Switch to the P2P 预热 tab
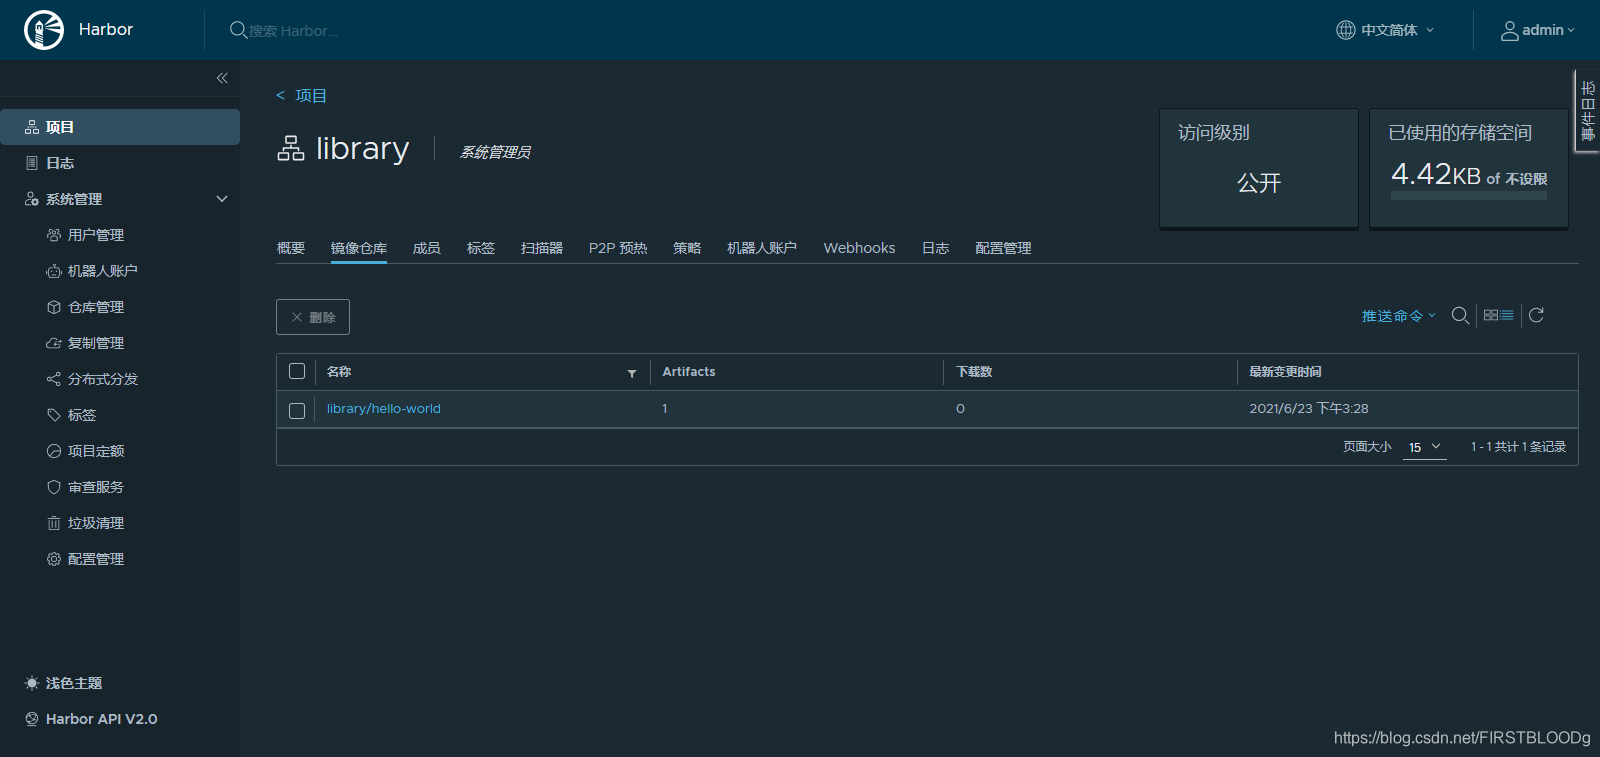1600x757 pixels. pyautogui.click(x=618, y=248)
